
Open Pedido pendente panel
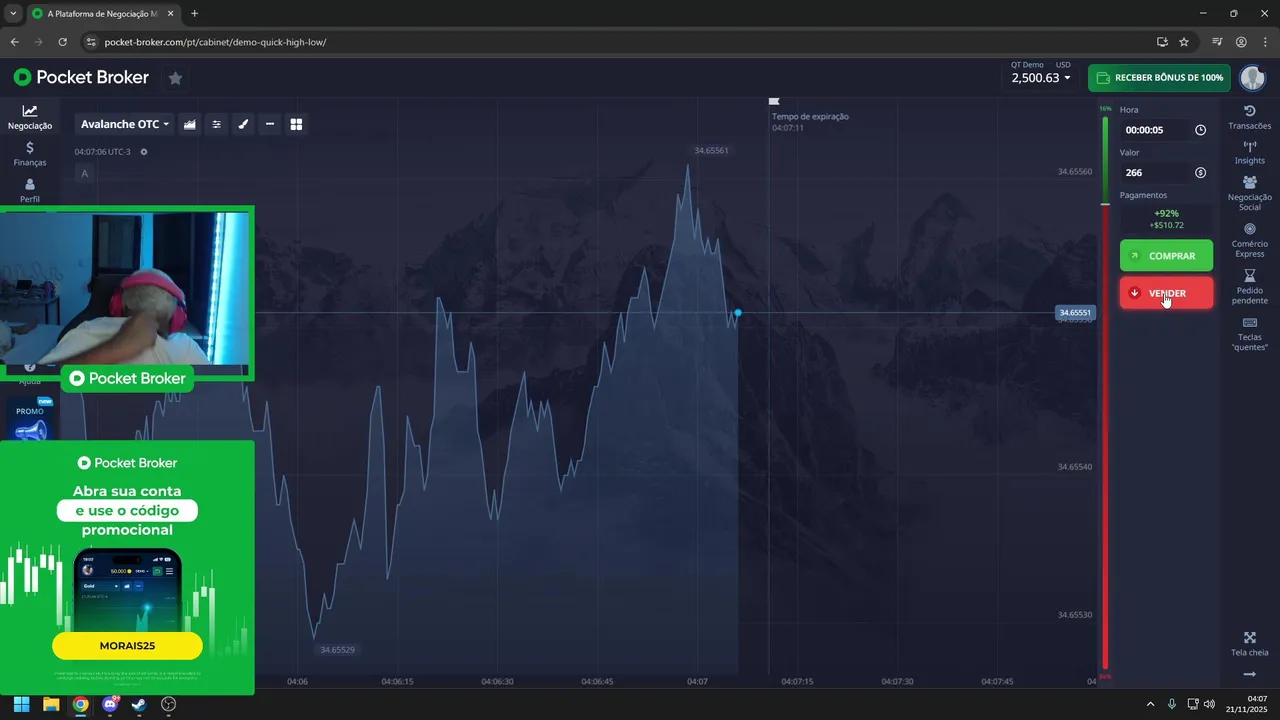point(1249,287)
